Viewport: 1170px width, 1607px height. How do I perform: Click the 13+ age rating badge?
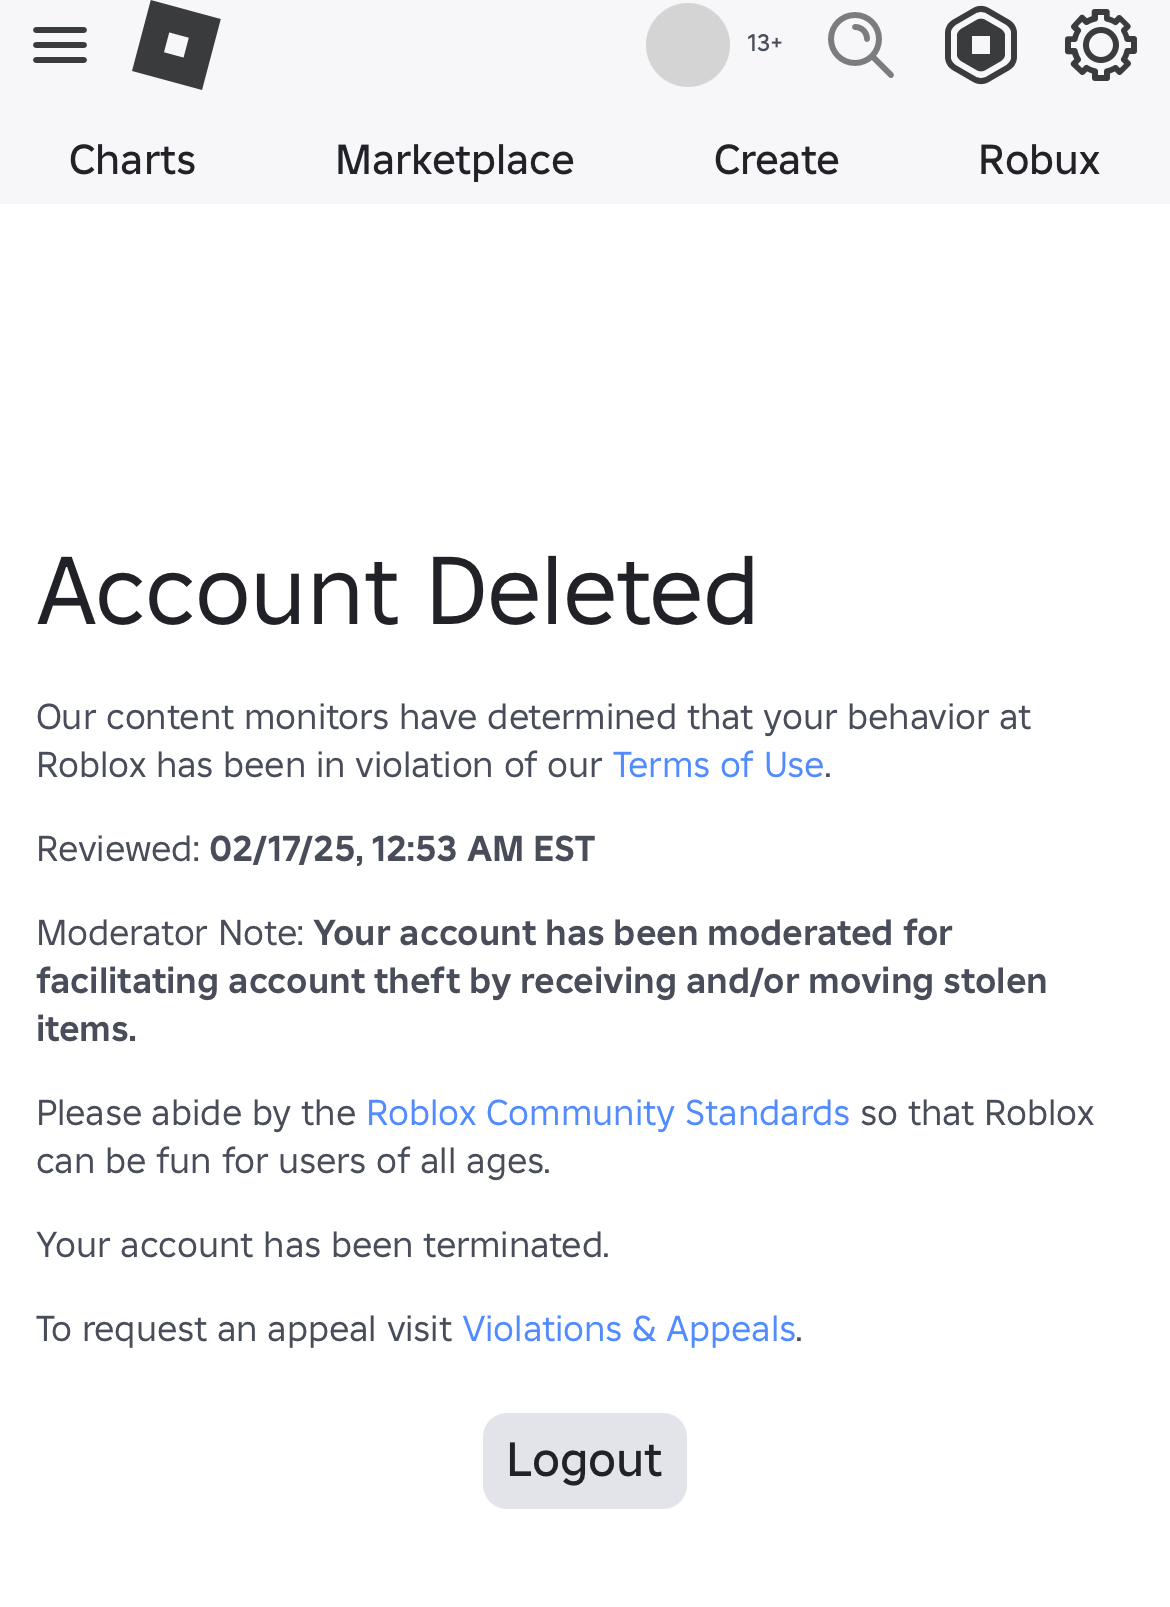click(763, 44)
